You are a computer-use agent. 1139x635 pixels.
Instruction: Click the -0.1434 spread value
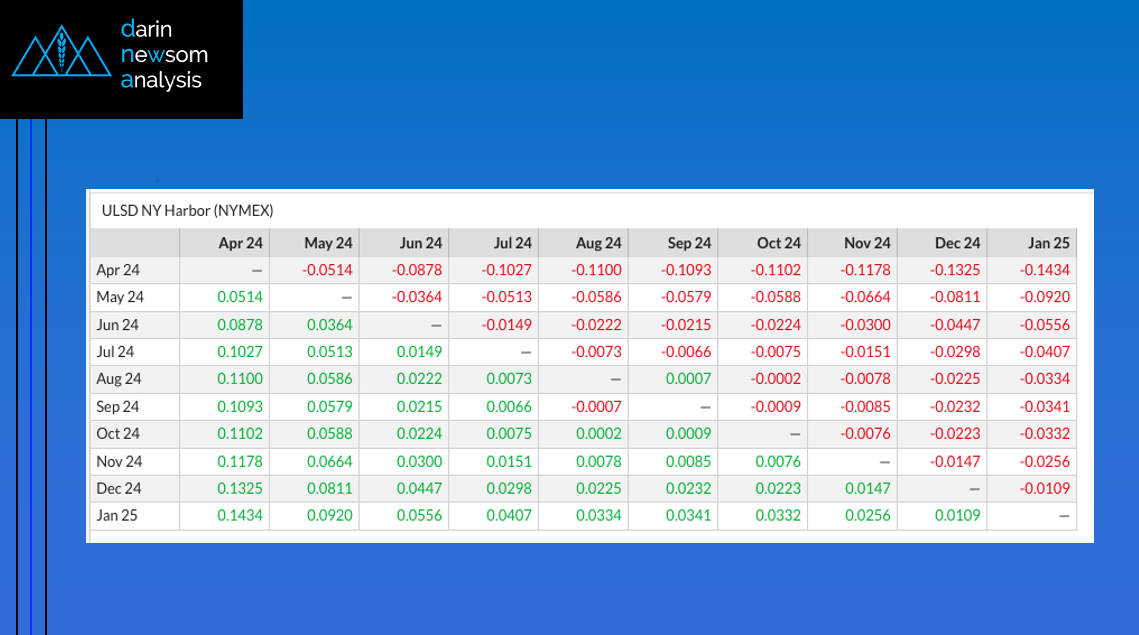[1045, 270]
